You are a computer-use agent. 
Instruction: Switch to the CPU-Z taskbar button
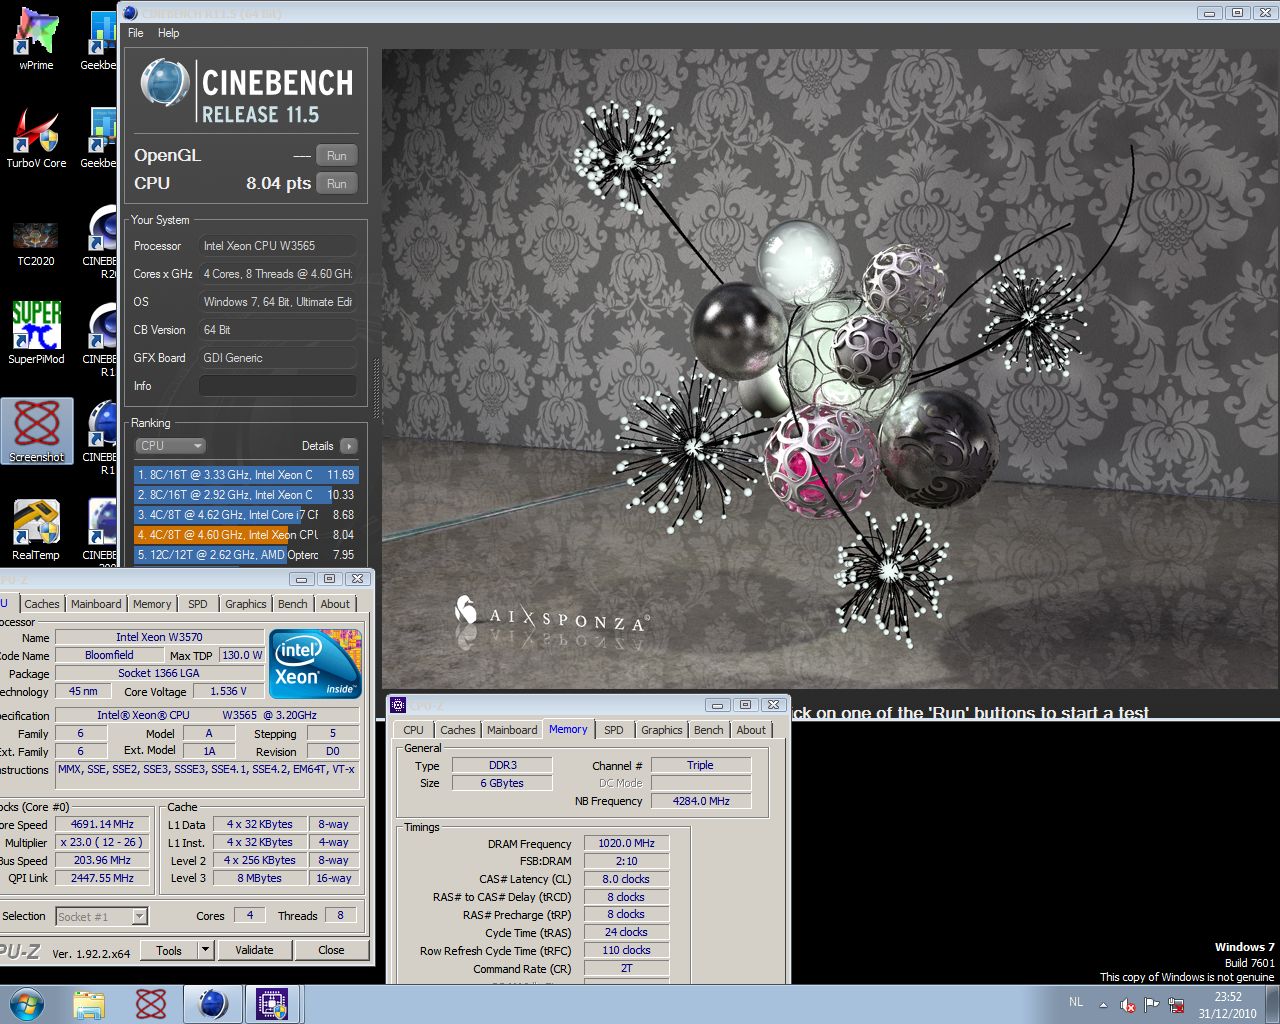272,1004
